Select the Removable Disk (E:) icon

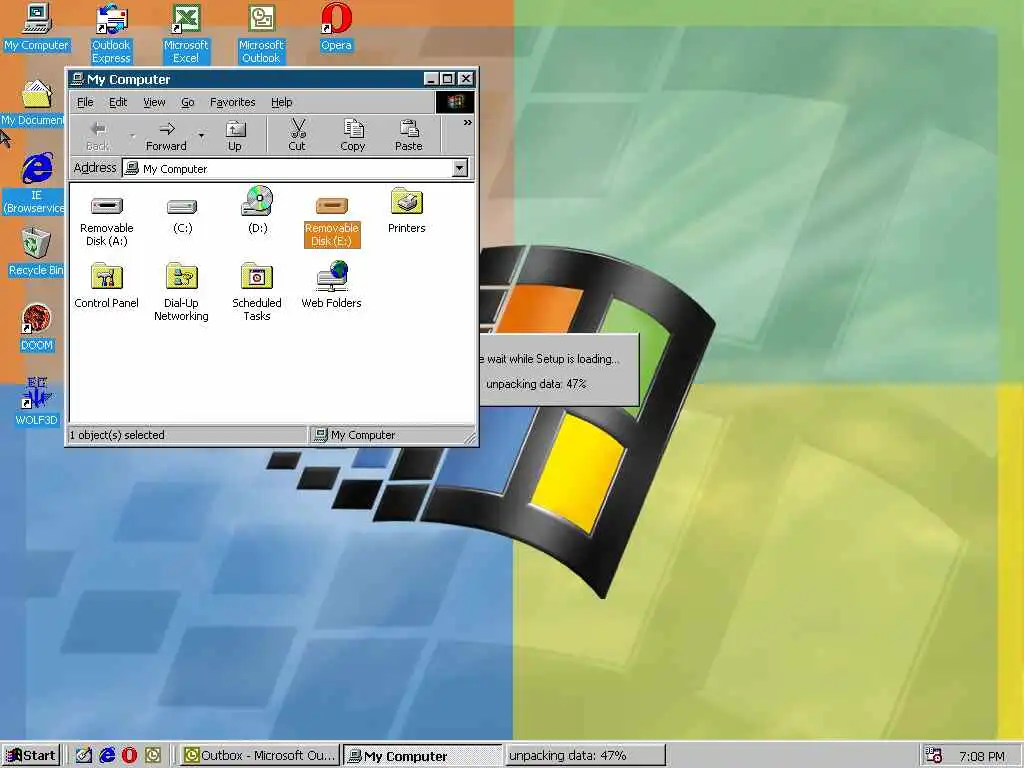(x=332, y=206)
